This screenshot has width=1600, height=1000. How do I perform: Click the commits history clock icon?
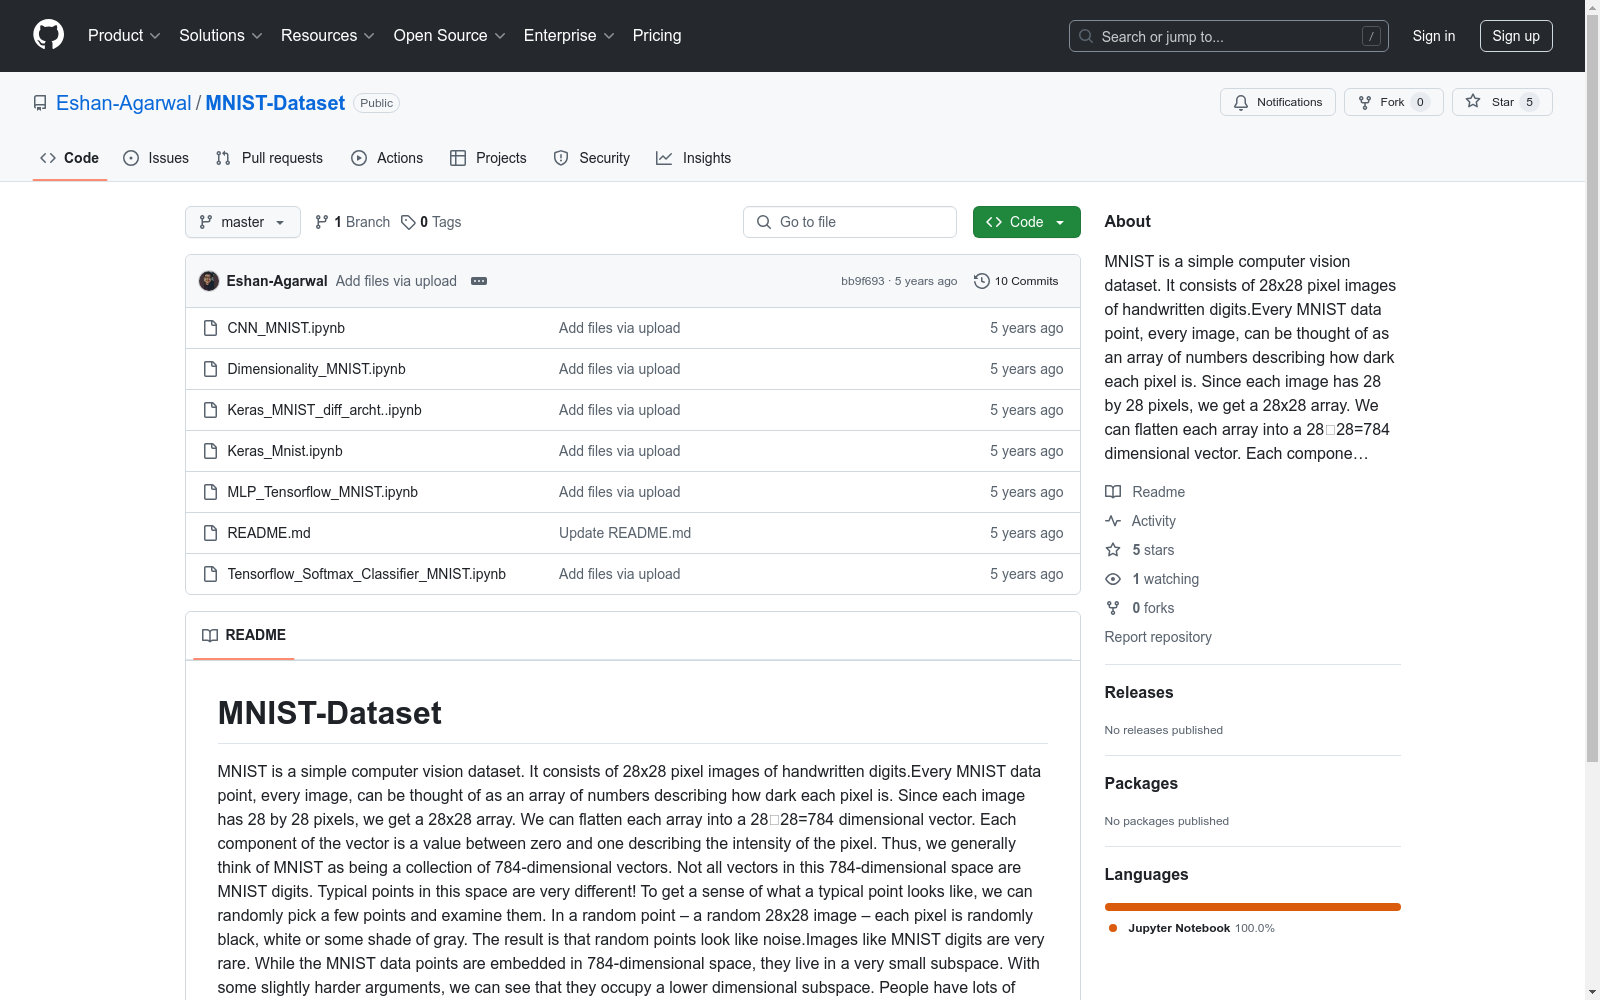(982, 281)
